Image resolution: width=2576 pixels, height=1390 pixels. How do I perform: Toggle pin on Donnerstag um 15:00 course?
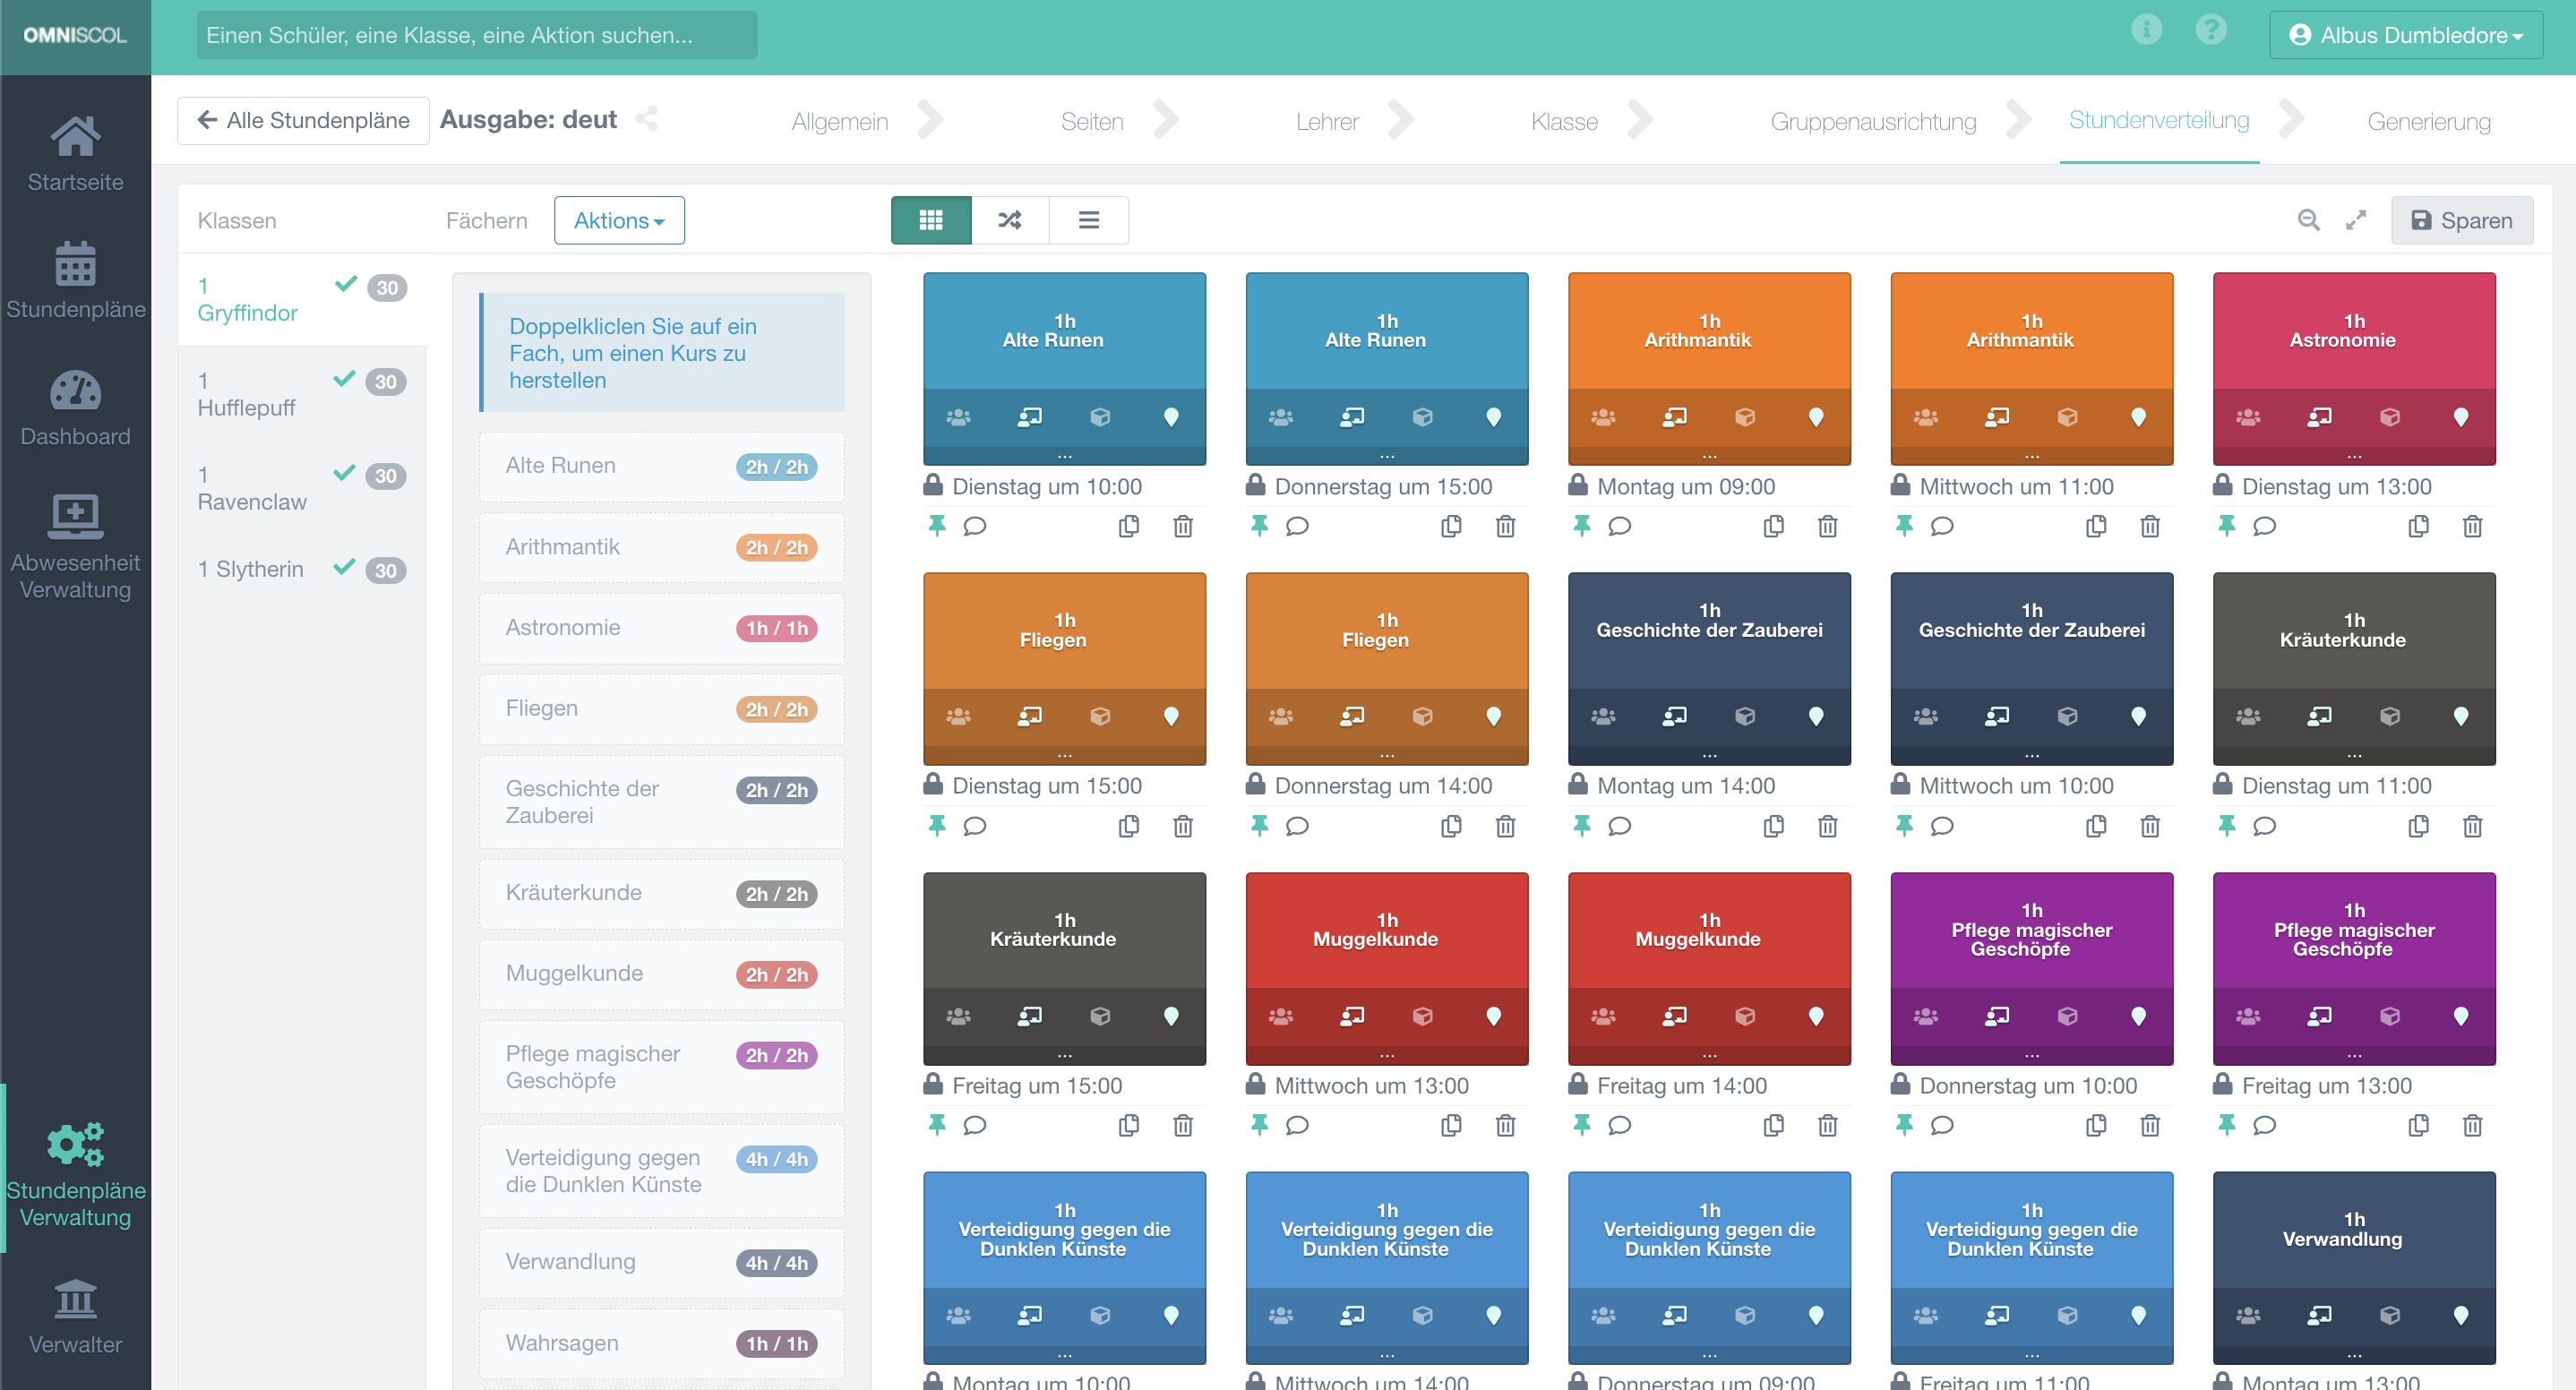[x=1259, y=526]
